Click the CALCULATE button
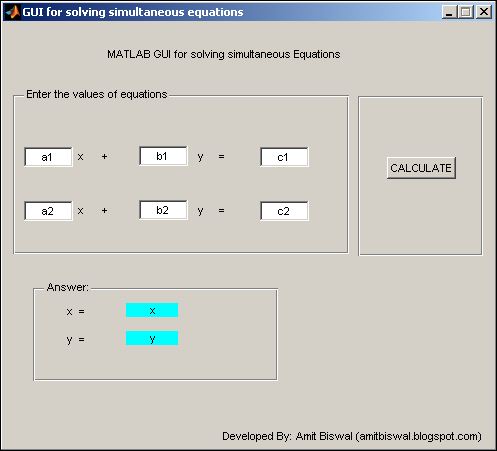 [421, 168]
